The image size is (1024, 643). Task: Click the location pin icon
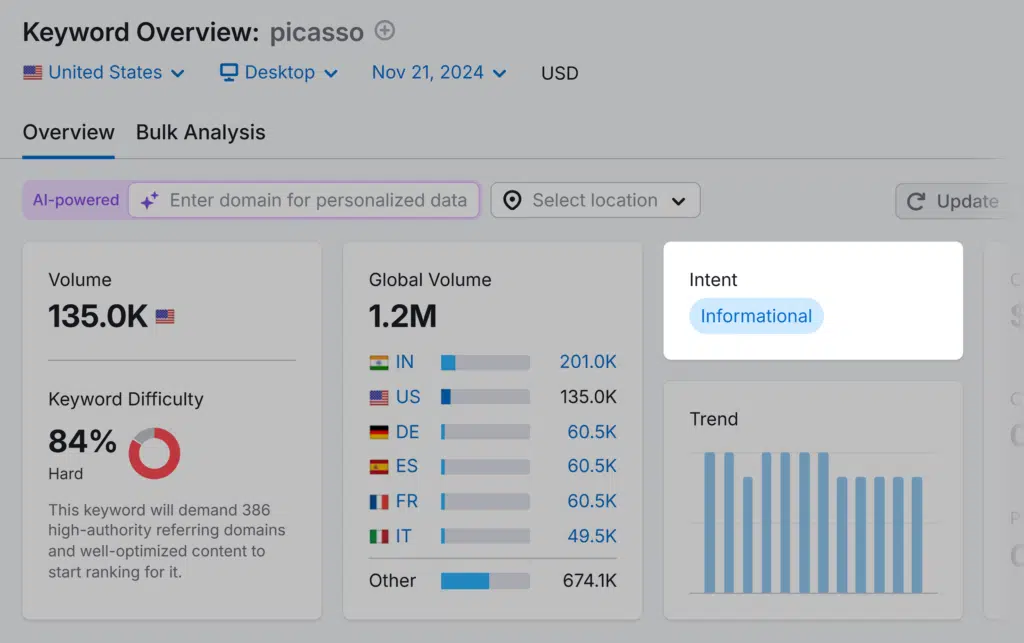(x=513, y=201)
